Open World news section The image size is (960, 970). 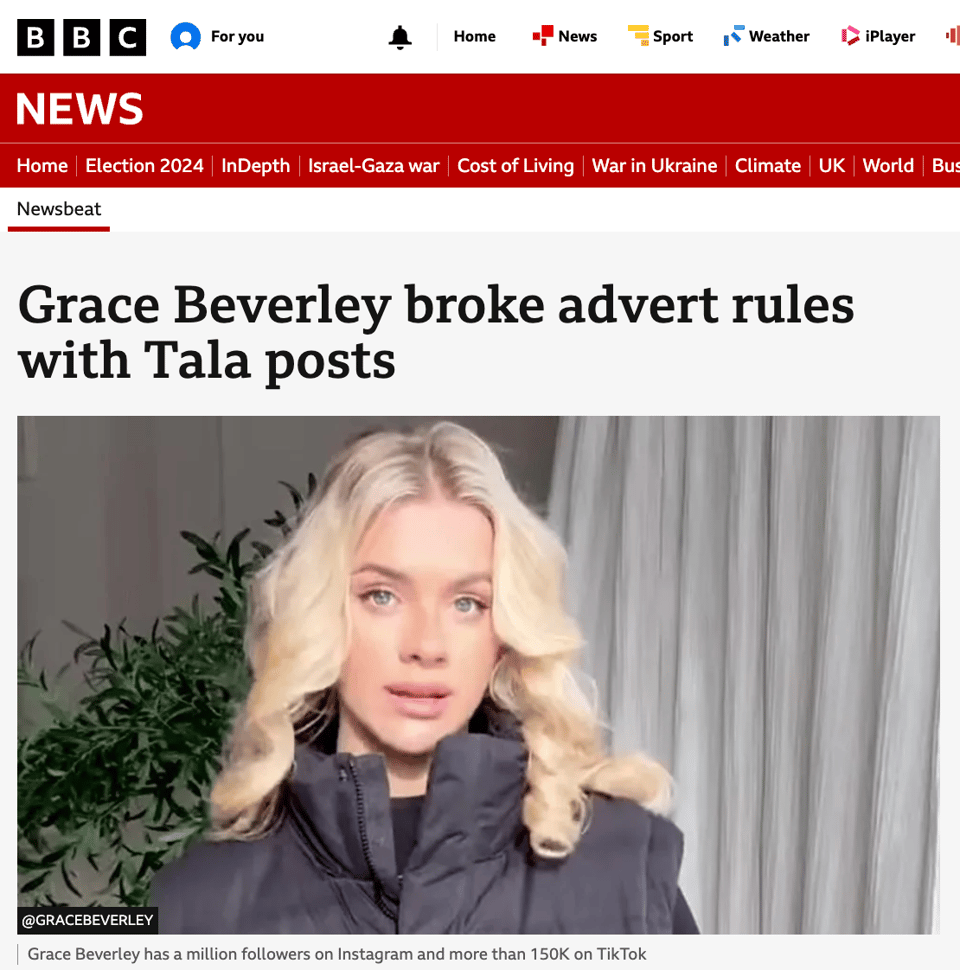click(888, 166)
